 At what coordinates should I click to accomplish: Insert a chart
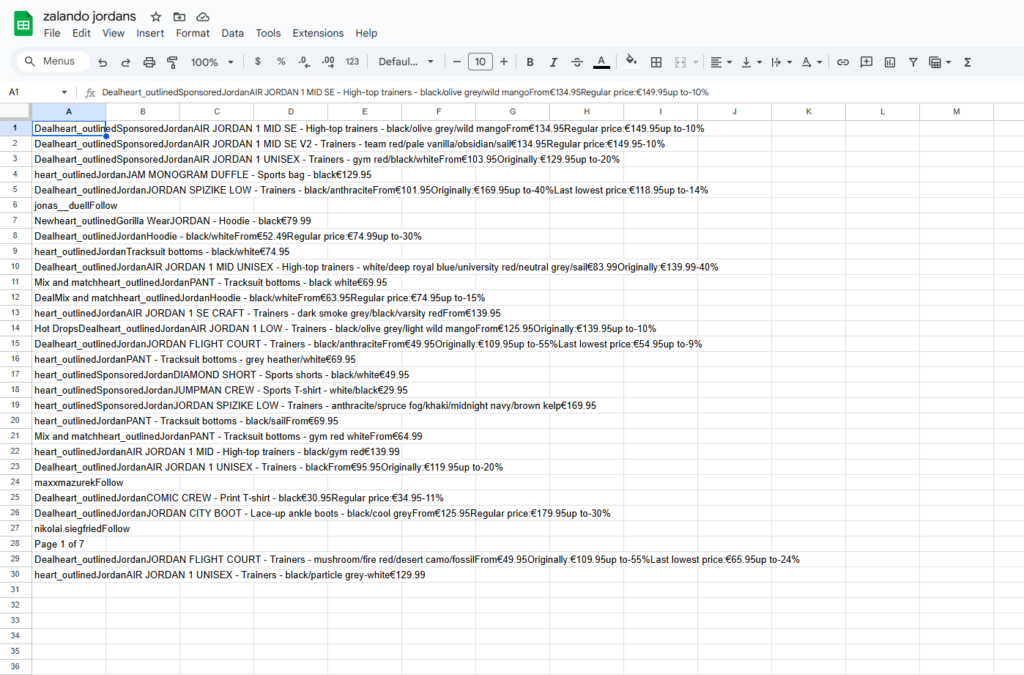pyautogui.click(x=889, y=61)
